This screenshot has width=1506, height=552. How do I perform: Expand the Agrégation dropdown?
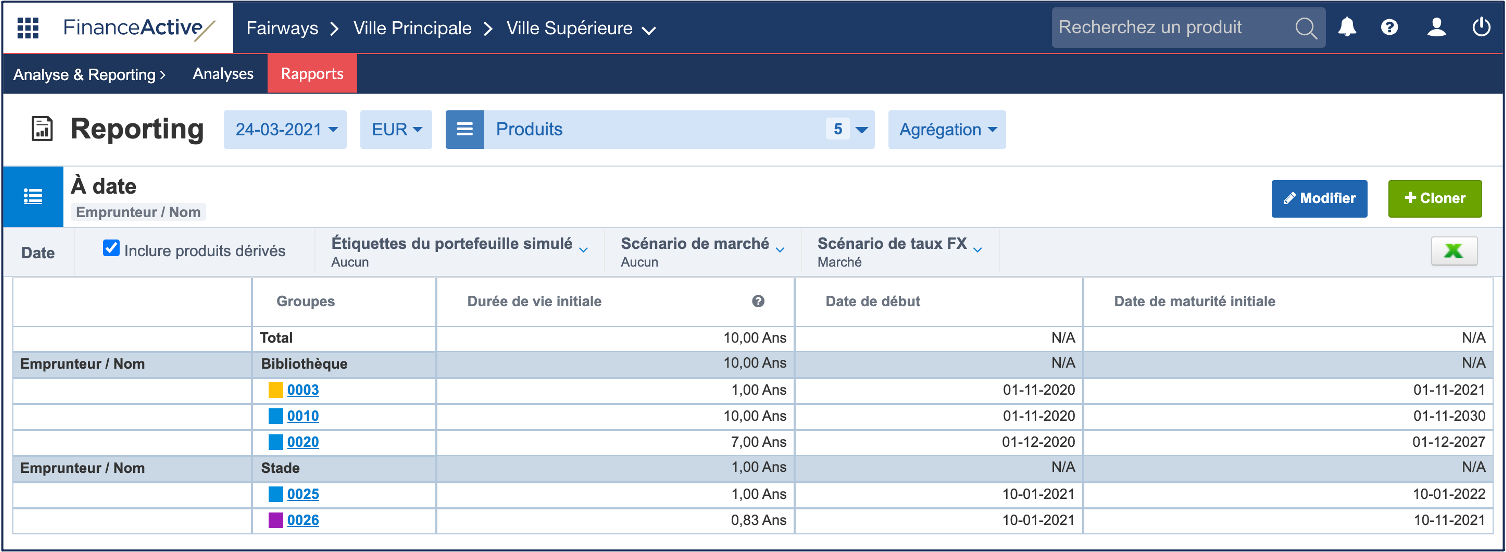coord(947,130)
